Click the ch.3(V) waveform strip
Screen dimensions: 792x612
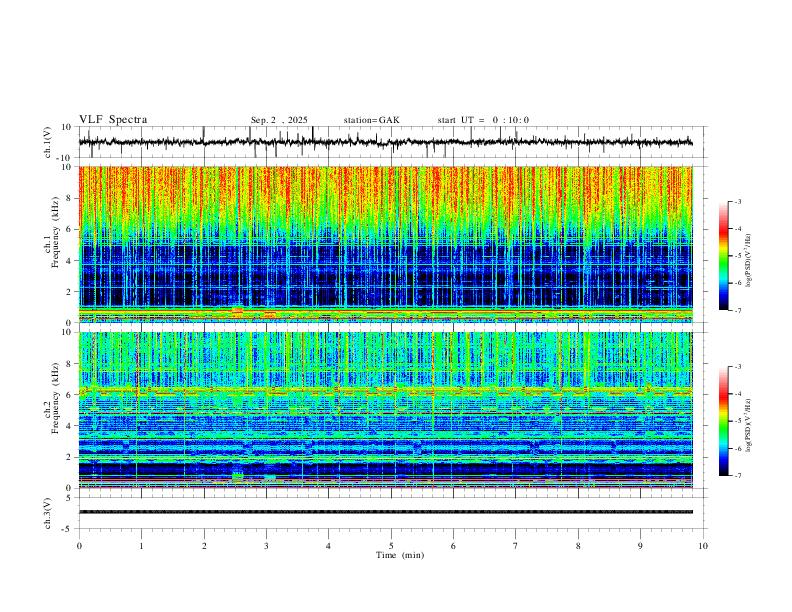pos(386,512)
